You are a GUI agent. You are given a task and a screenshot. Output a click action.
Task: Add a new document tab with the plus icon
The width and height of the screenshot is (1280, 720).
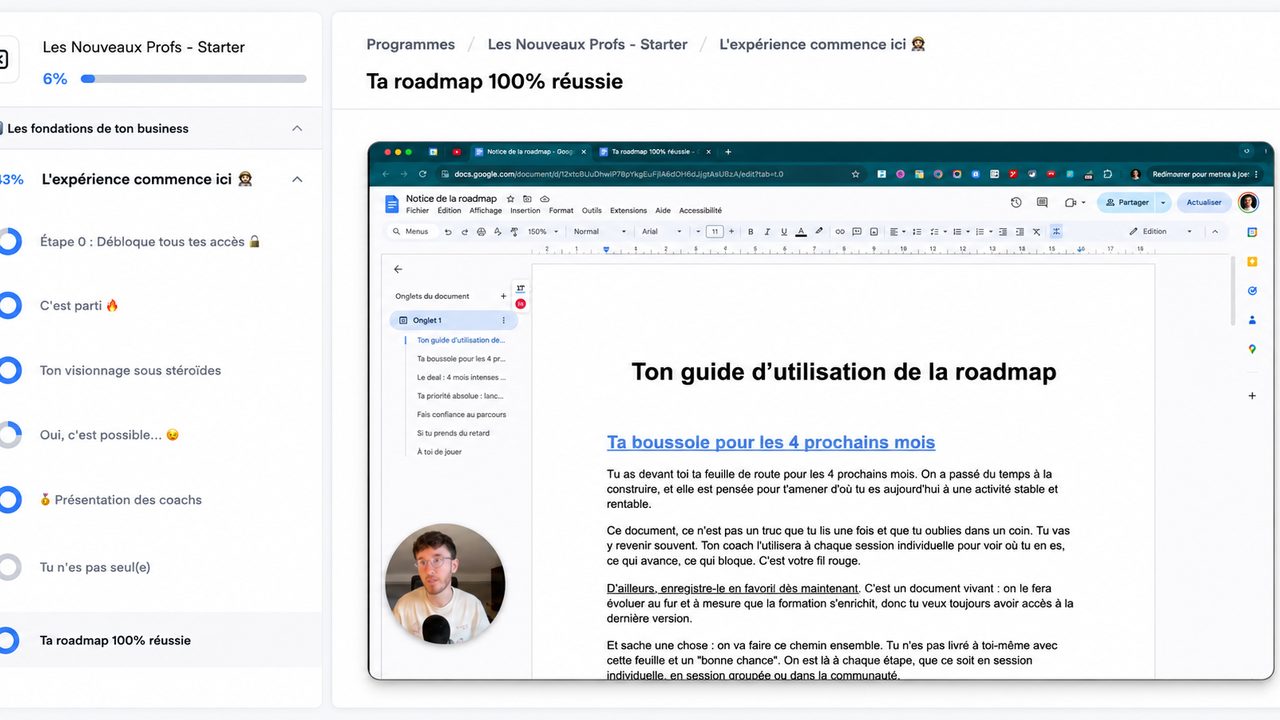click(503, 296)
